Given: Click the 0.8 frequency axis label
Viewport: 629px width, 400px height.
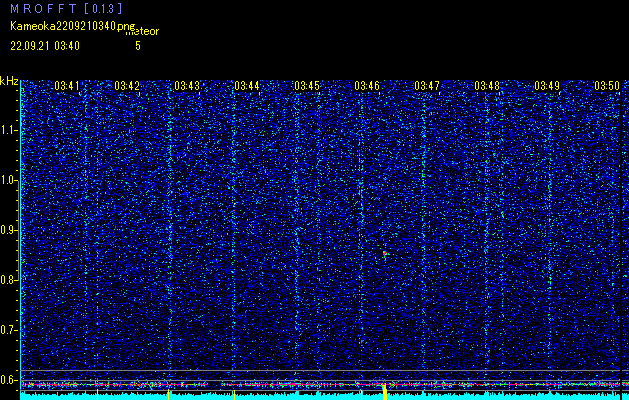Looking at the screenshot, I should (9, 280).
